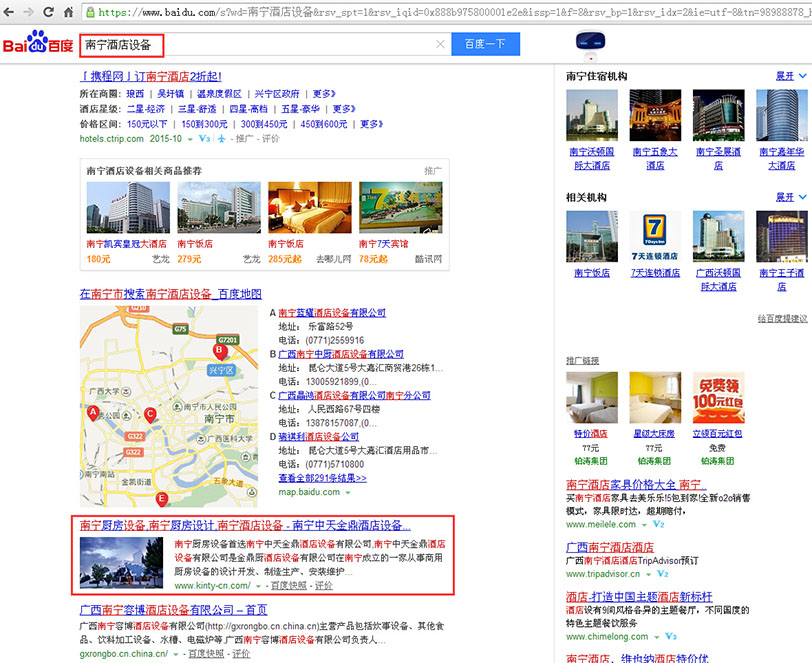Select the 300到450元 price range
This screenshot has height=663, width=812.
pyautogui.click(x=264, y=124)
